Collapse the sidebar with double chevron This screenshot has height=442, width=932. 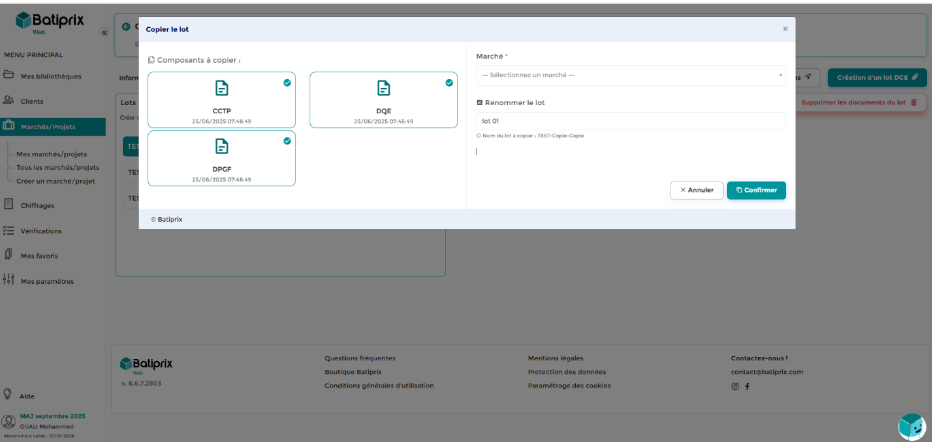point(105,33)
